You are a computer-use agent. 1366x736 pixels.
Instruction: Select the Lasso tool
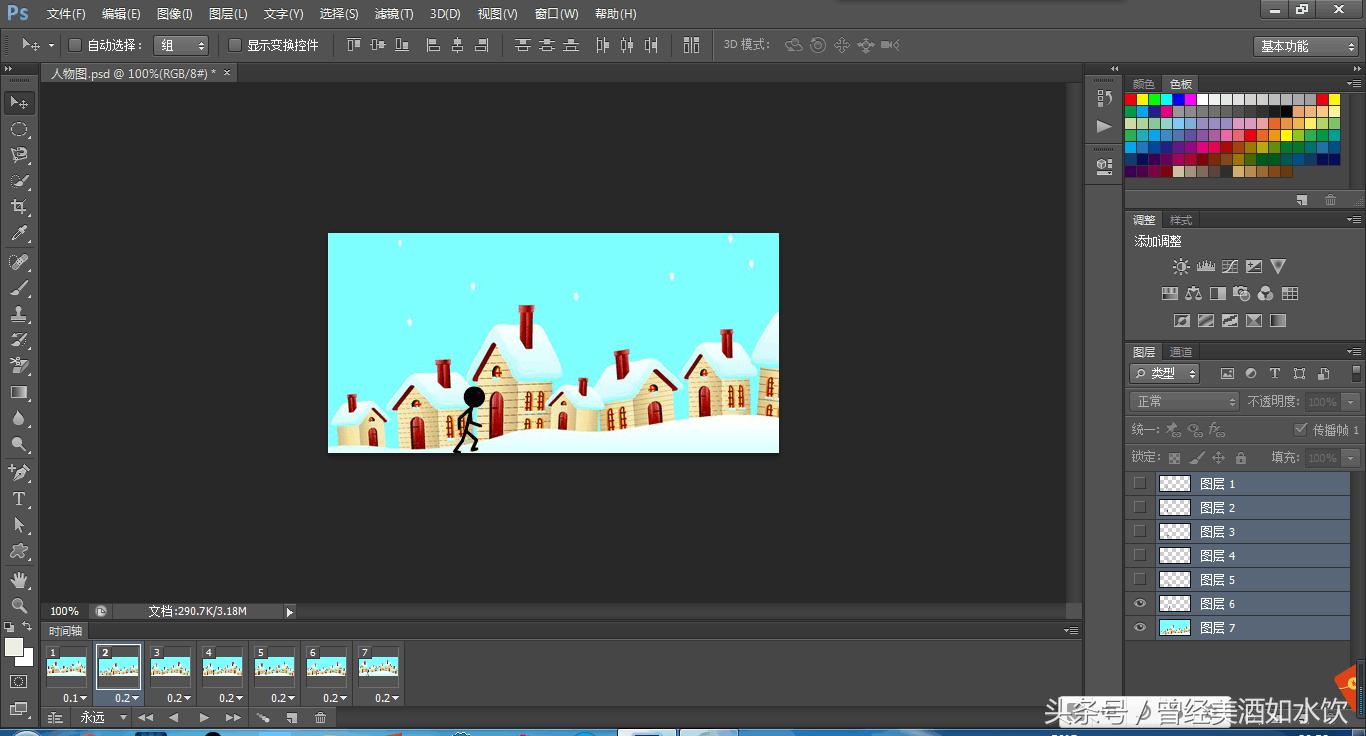19,155
